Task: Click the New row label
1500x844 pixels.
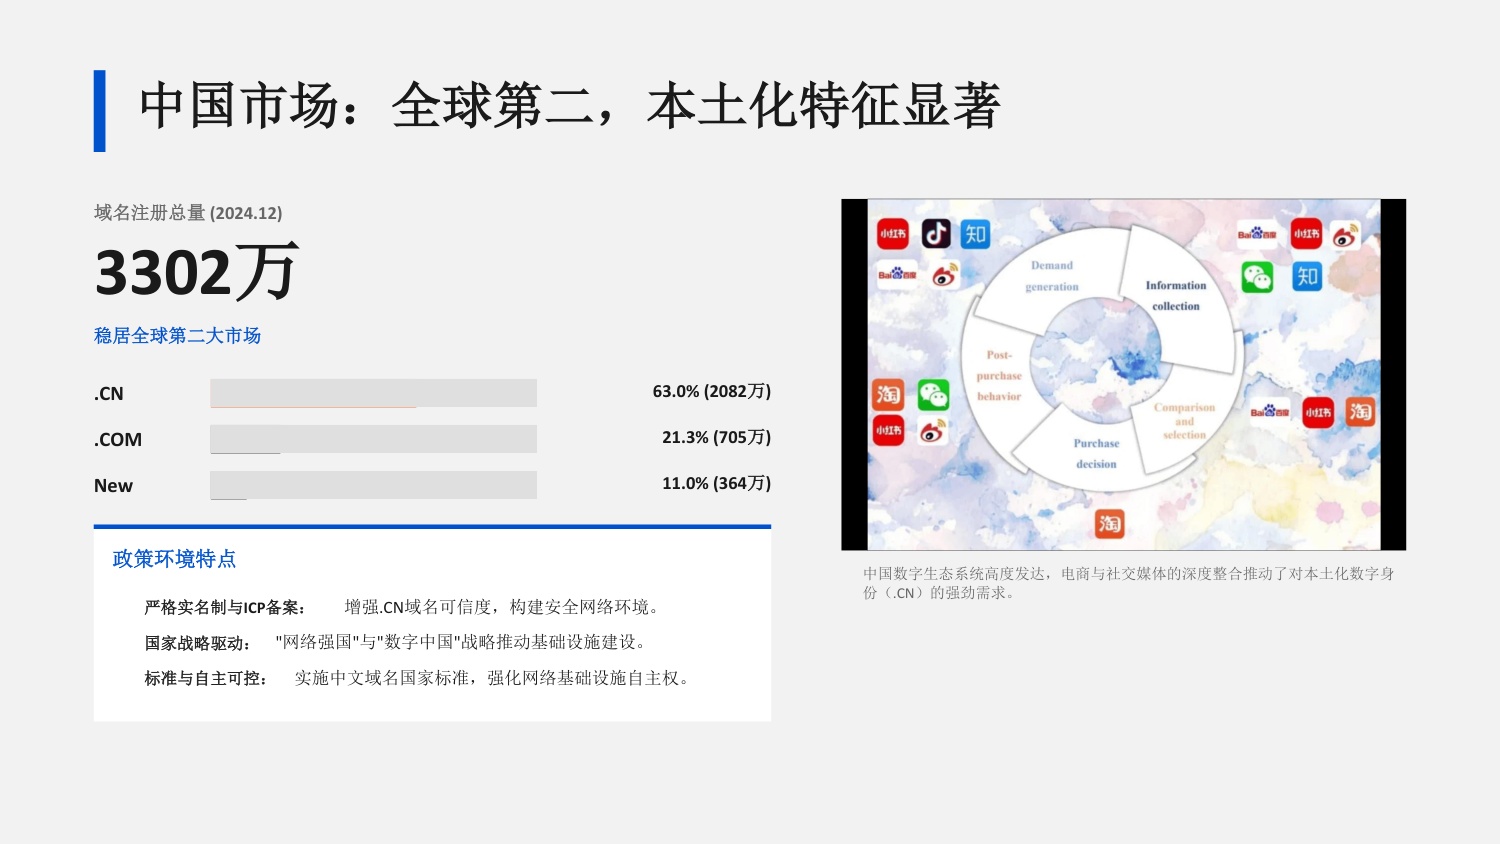Action: coord(113,486)
